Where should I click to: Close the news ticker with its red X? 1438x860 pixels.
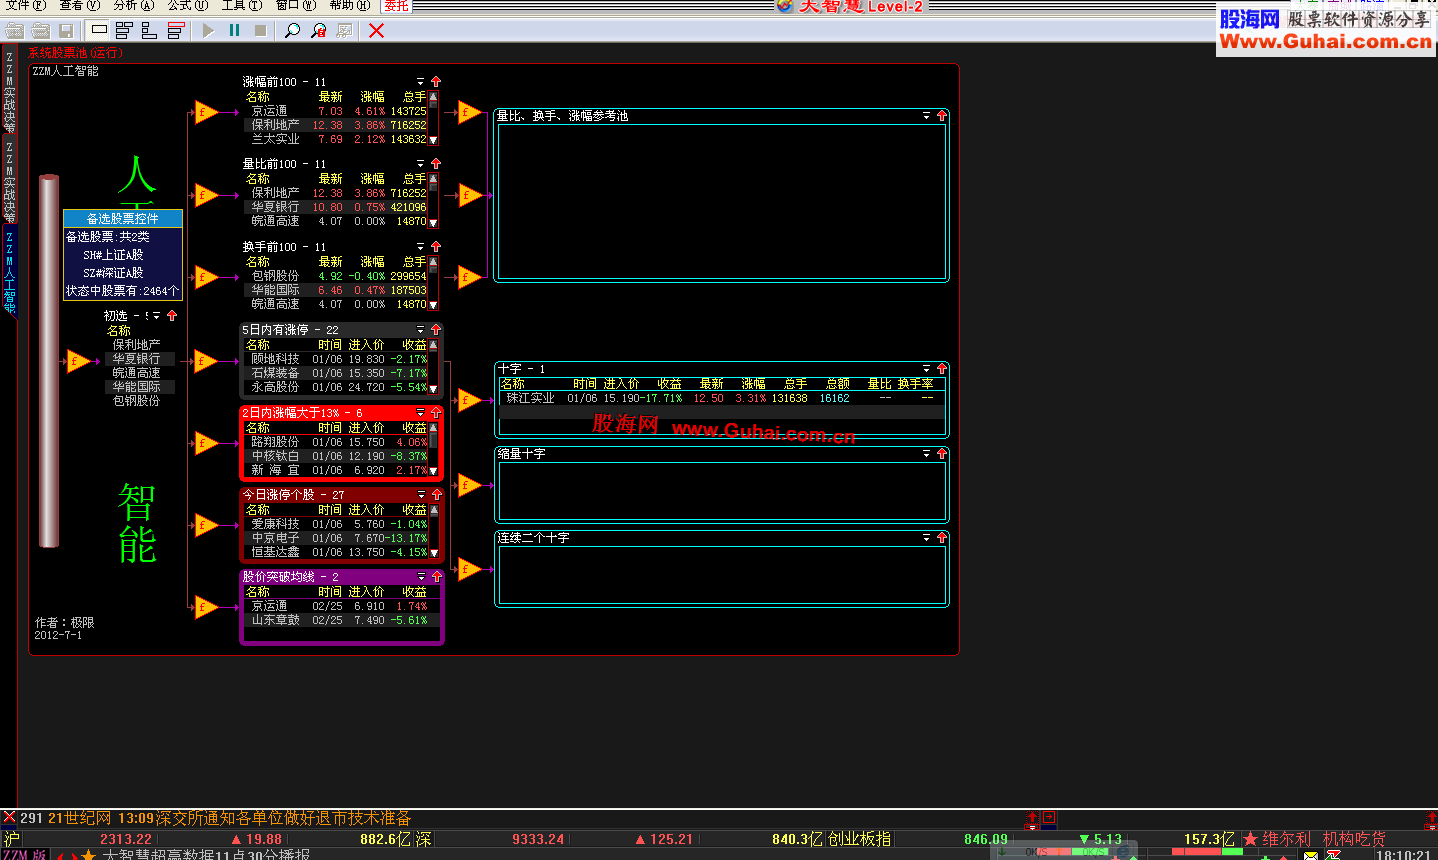tap(9, 817)
